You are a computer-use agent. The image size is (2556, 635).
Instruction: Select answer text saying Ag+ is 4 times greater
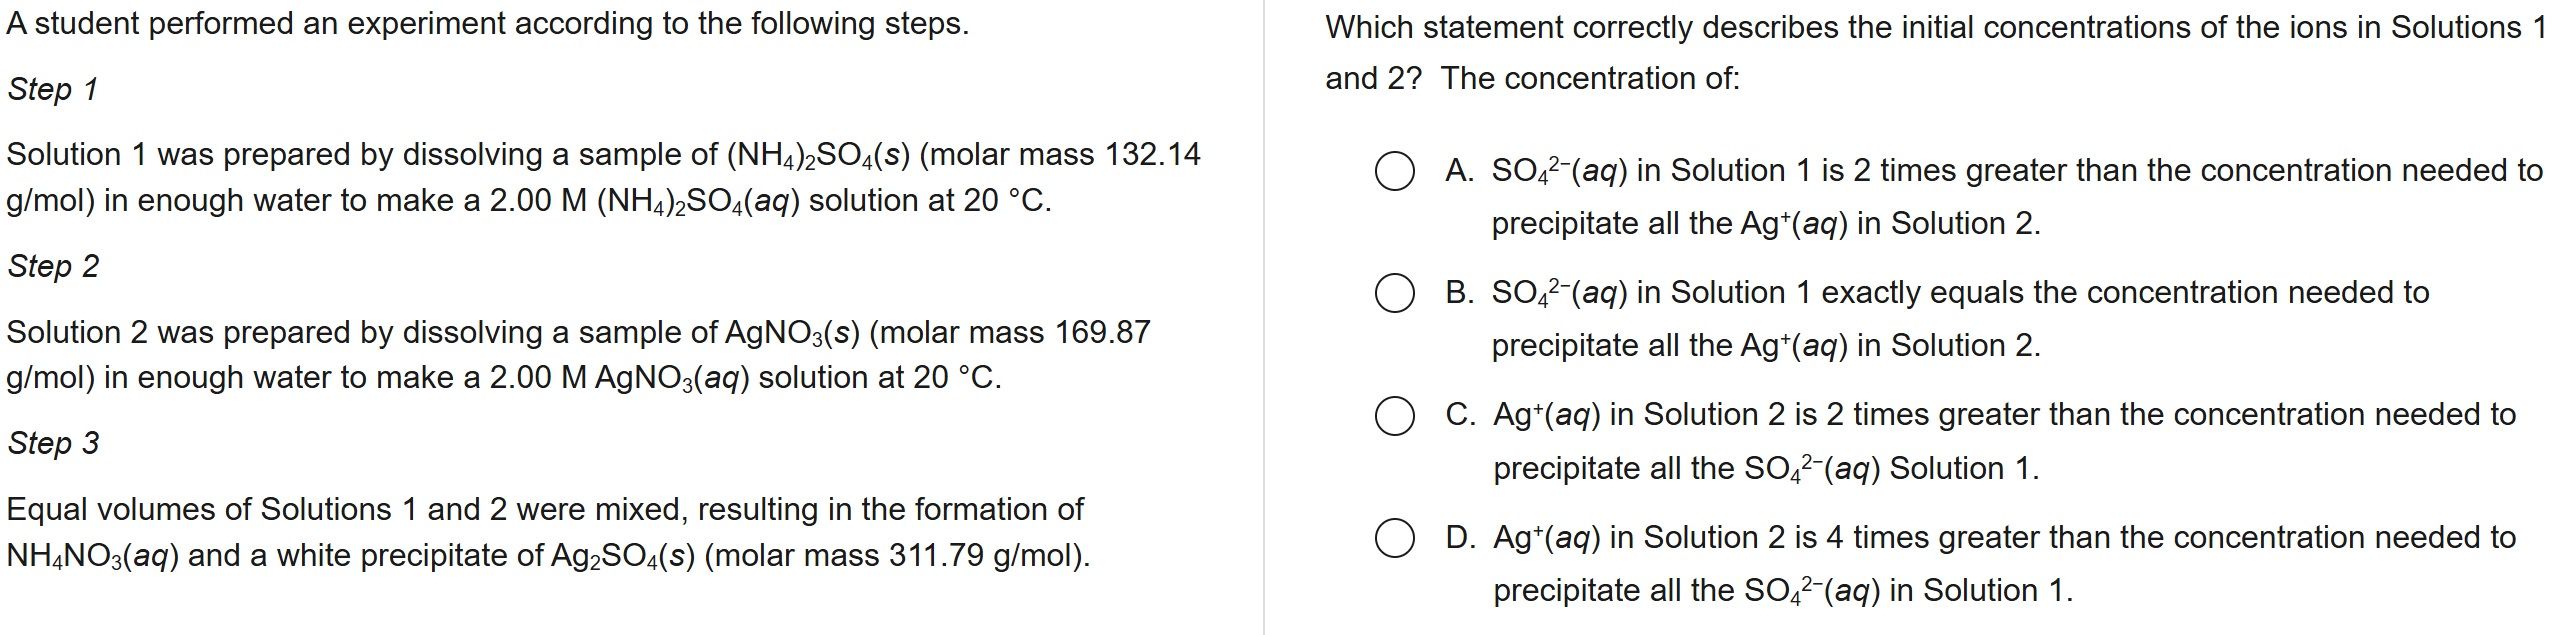click(x=2004, y=564)
